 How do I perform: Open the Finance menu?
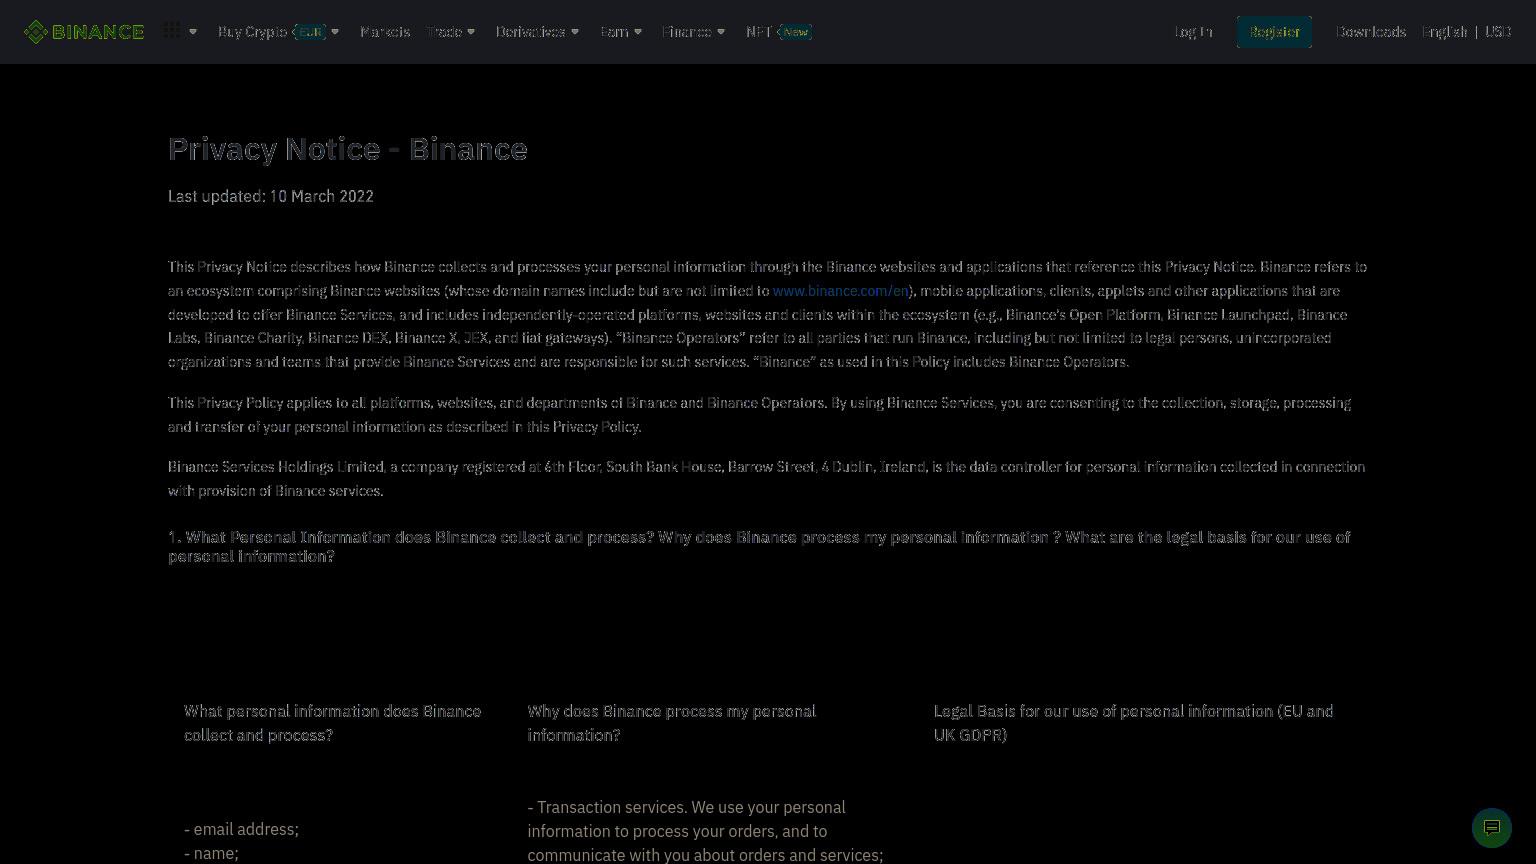point(686,32)
